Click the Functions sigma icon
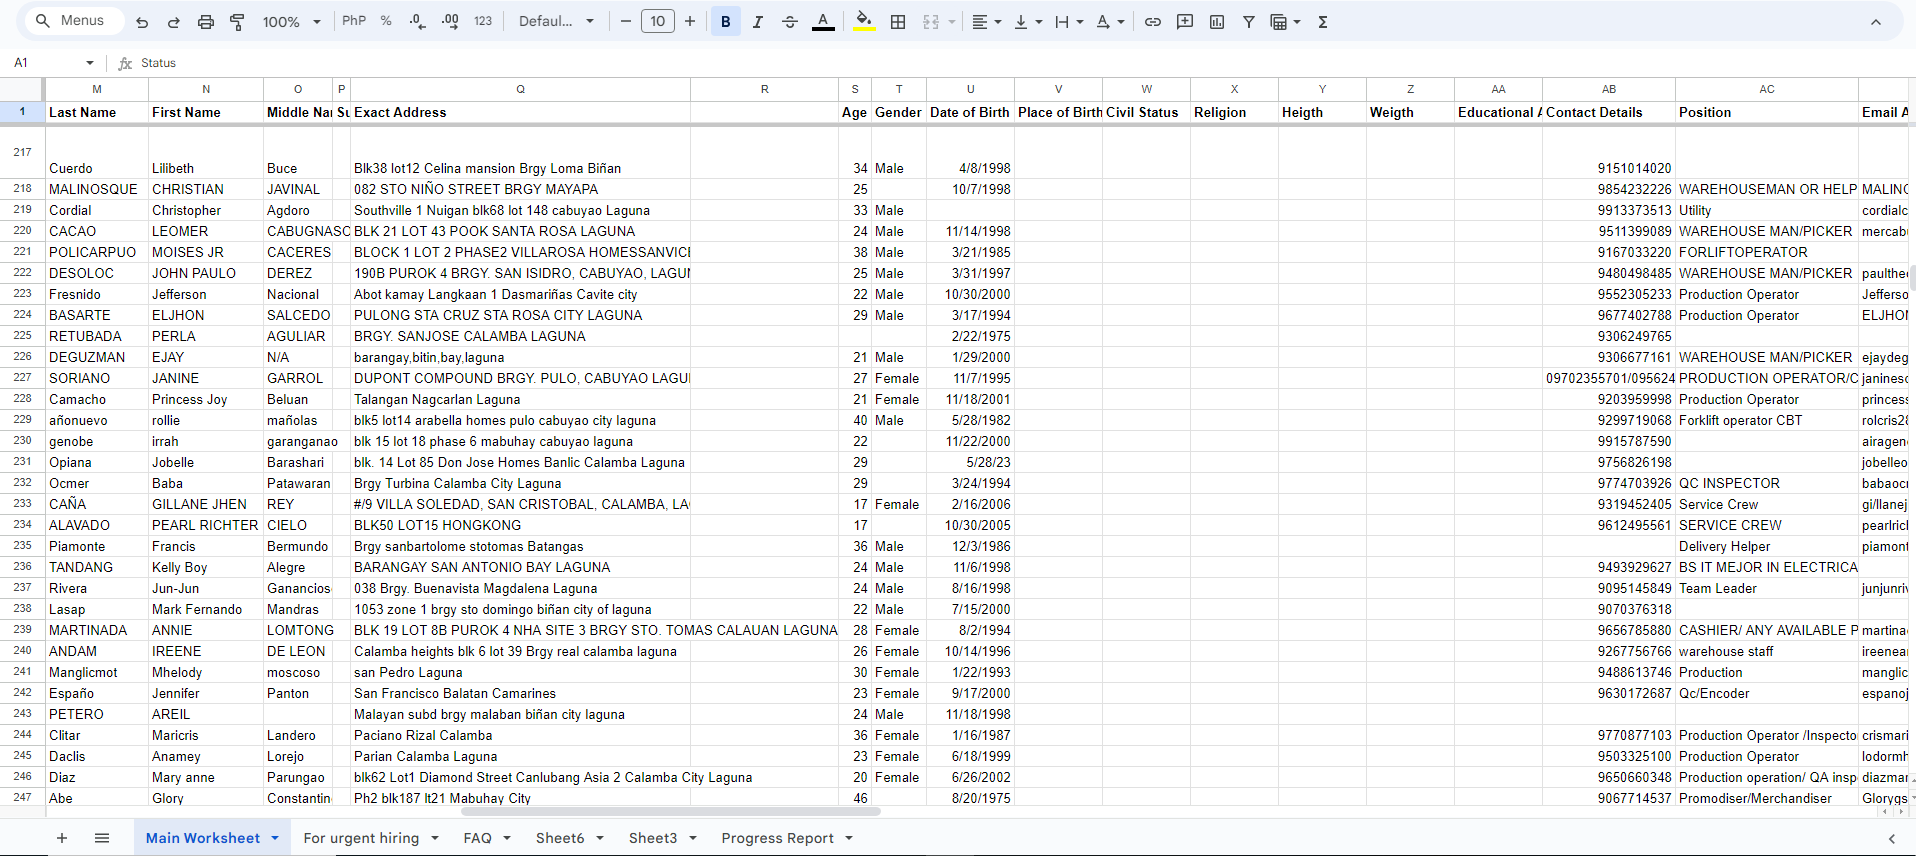Screen dimensions: 1916x856 [x=1323, y=21]
